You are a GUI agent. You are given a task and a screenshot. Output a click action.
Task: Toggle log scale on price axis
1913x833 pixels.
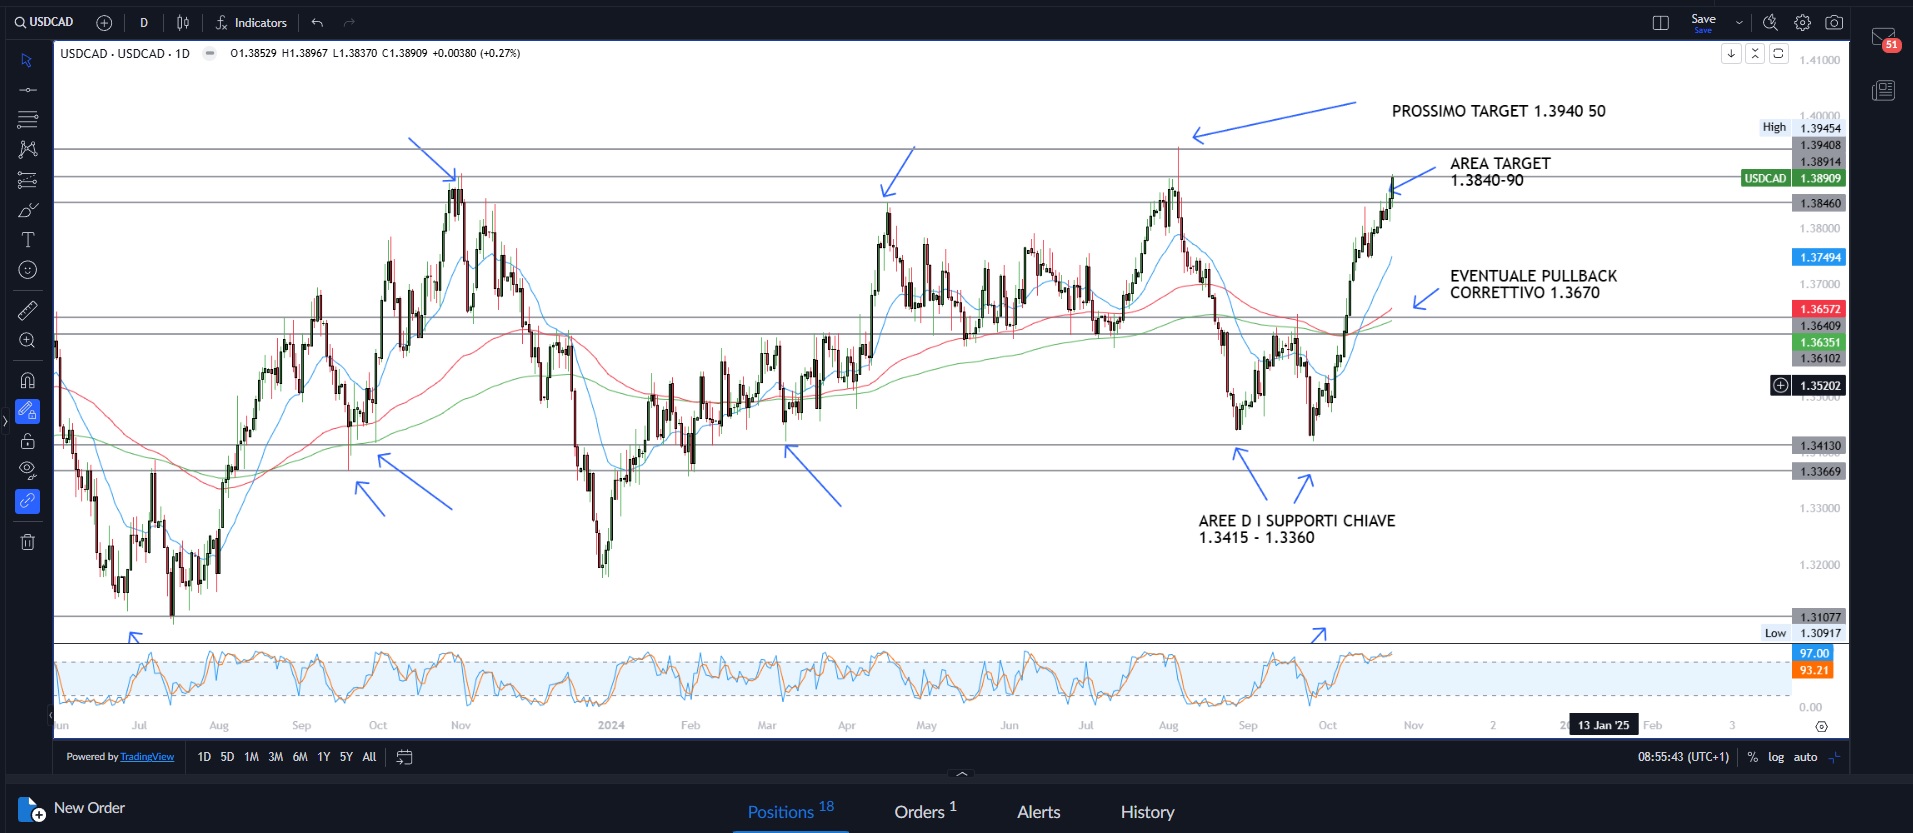click(1776, 757)
